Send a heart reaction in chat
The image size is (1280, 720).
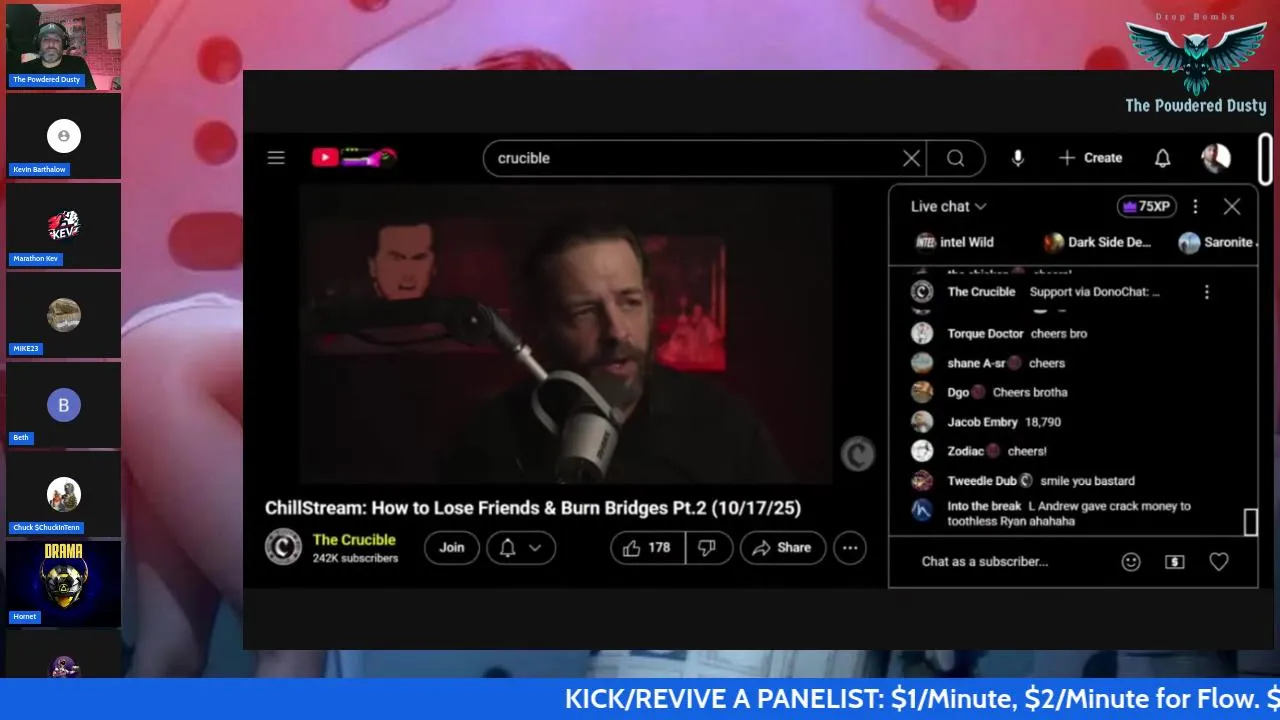point(1219,562)
